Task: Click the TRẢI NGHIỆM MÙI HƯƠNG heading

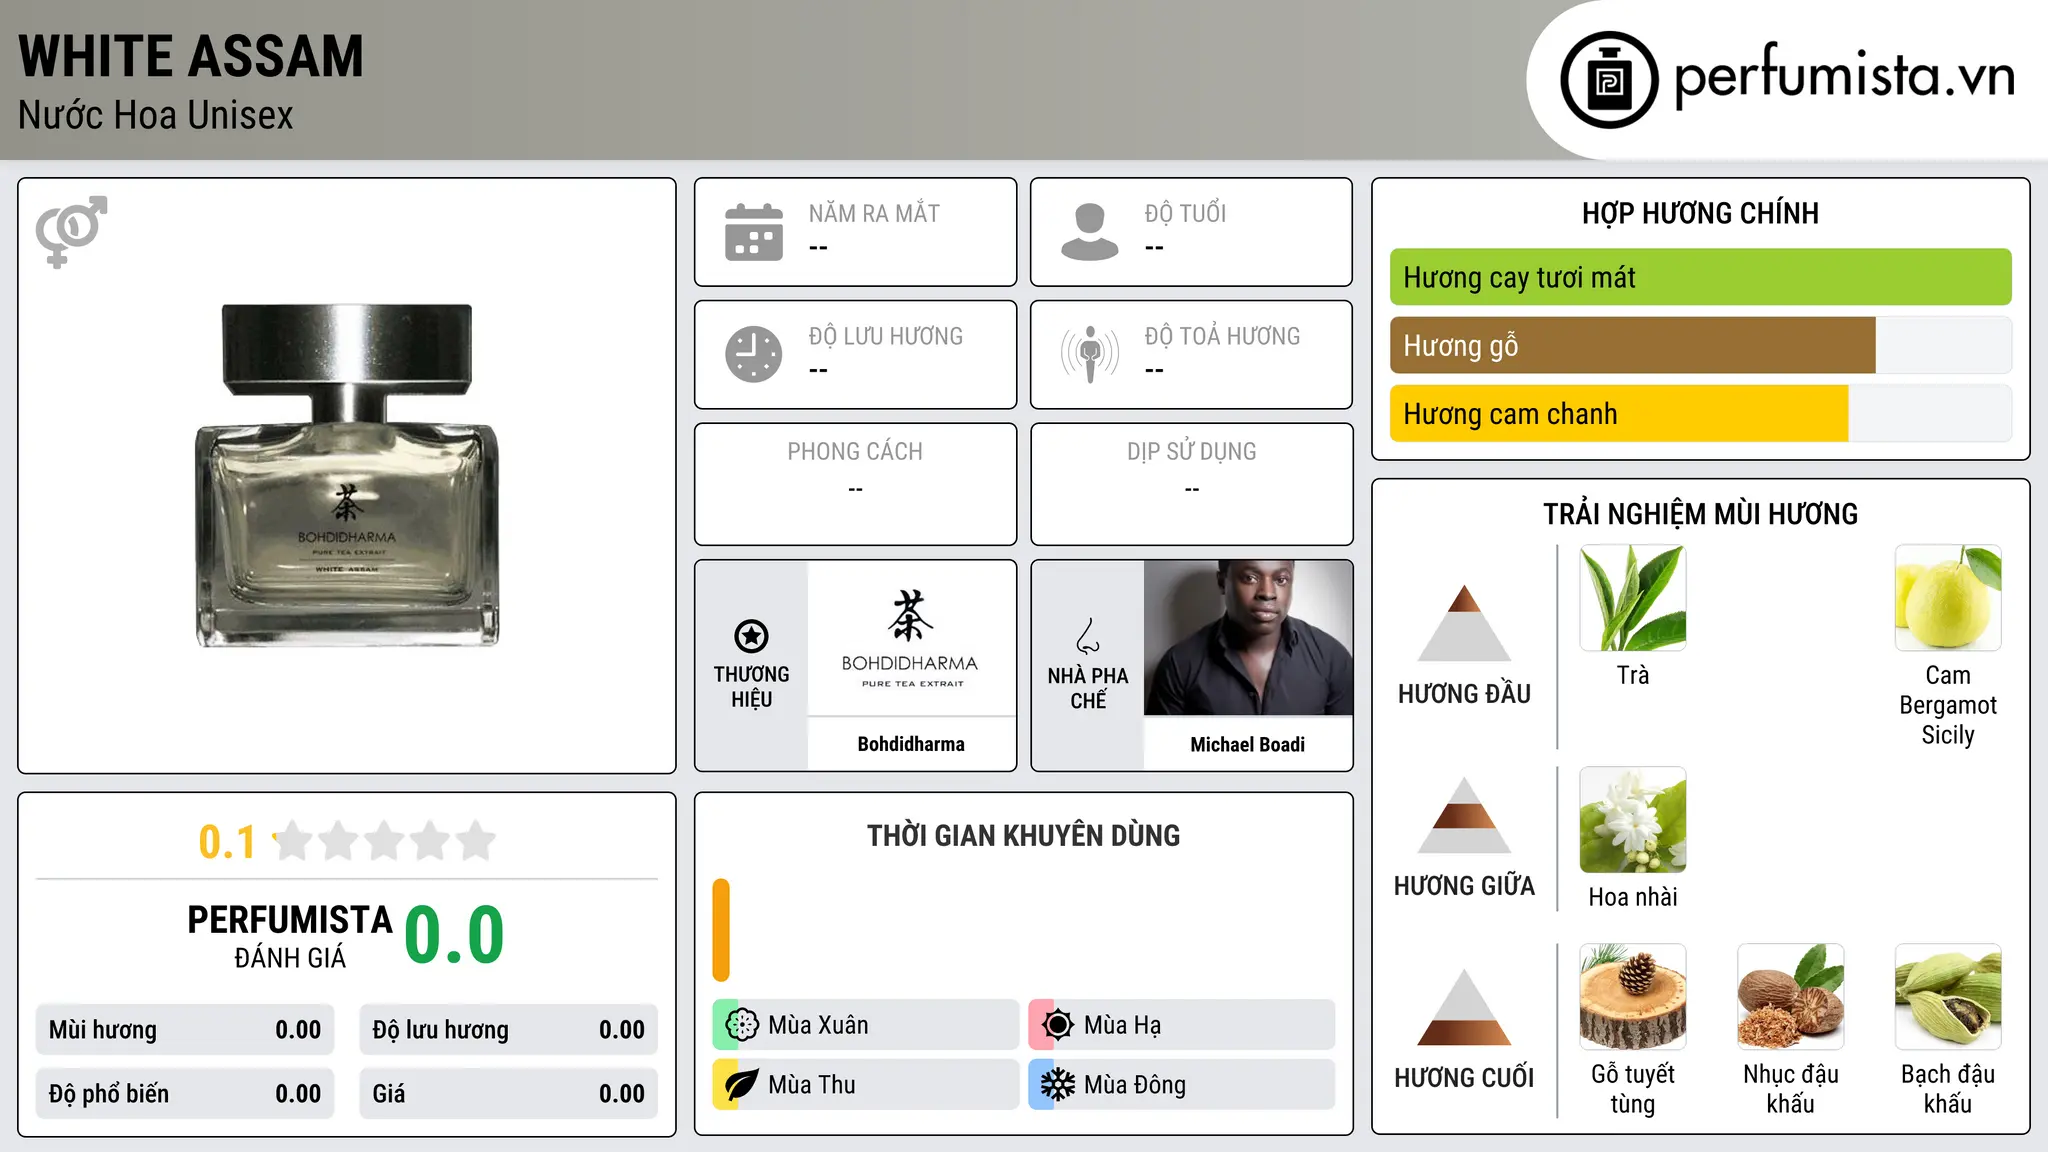Action: (1700, 514)
